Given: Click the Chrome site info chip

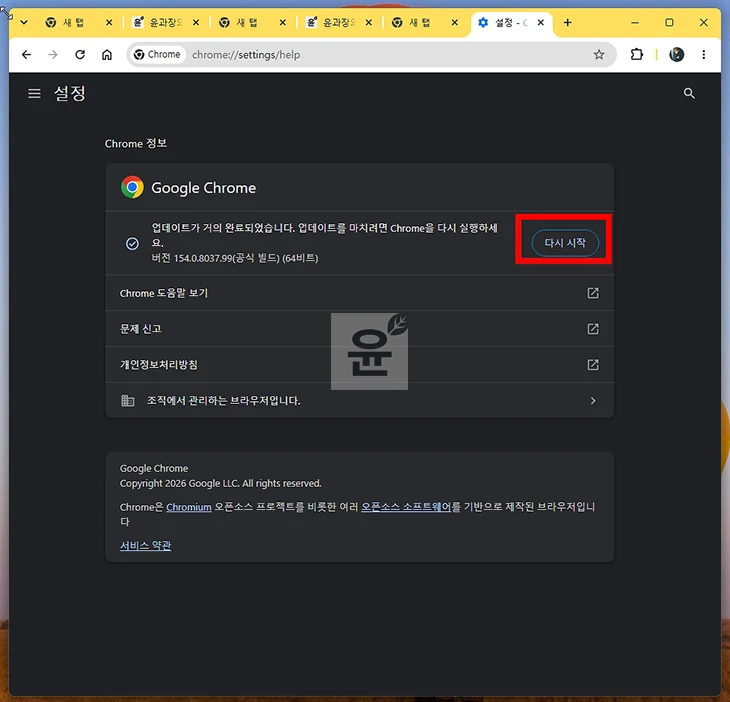Looking at the screenshot, I should pyautogui.click(x=157, y=54).
